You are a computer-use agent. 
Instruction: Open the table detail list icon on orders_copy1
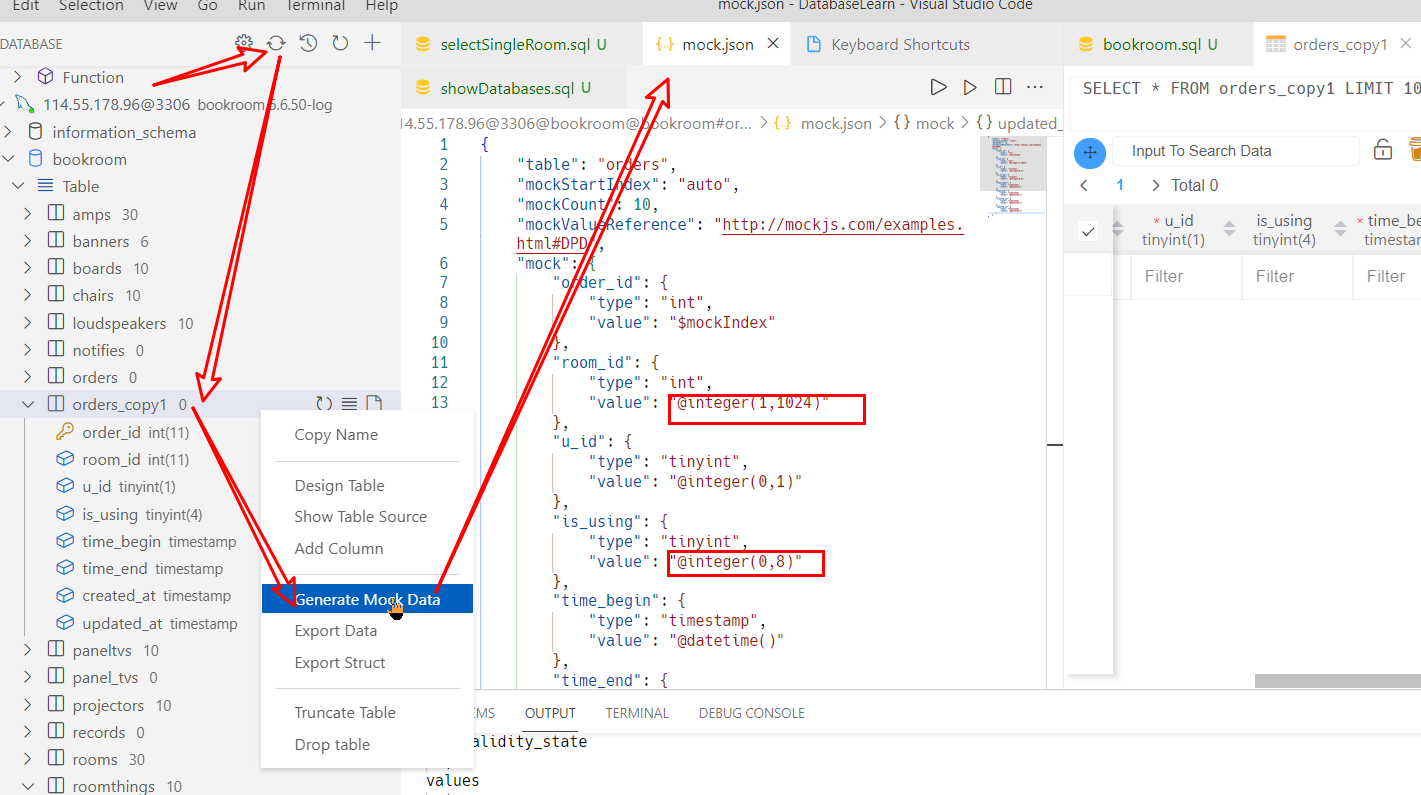348,403
